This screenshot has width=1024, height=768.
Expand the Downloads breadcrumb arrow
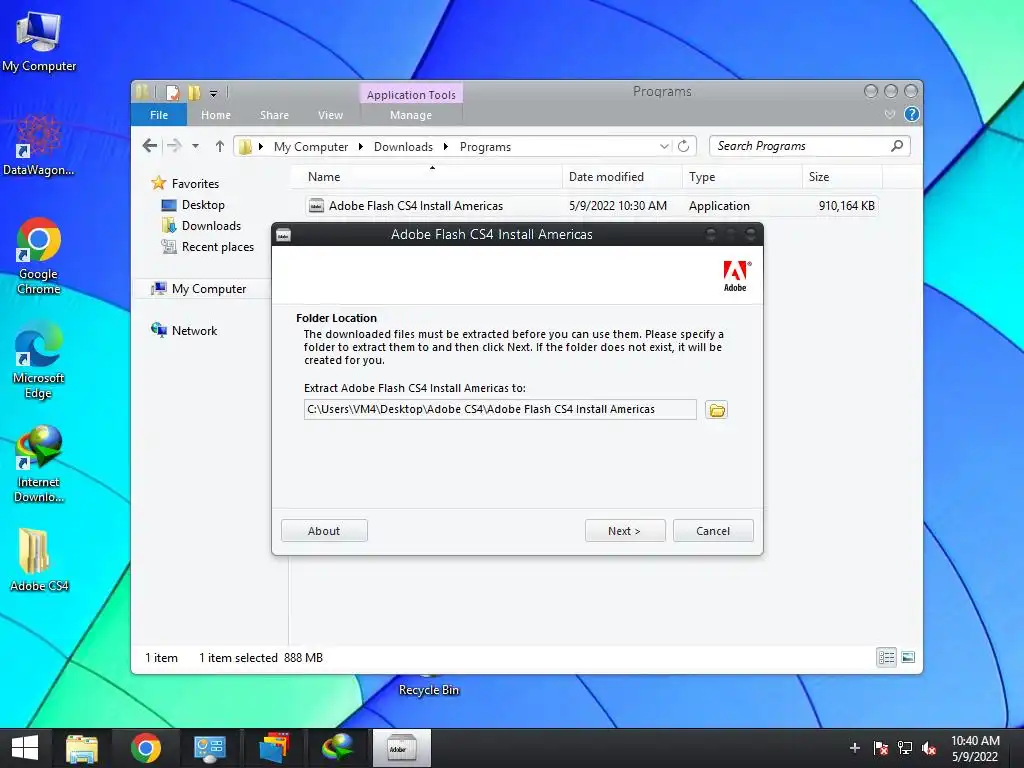click(445, 147)
